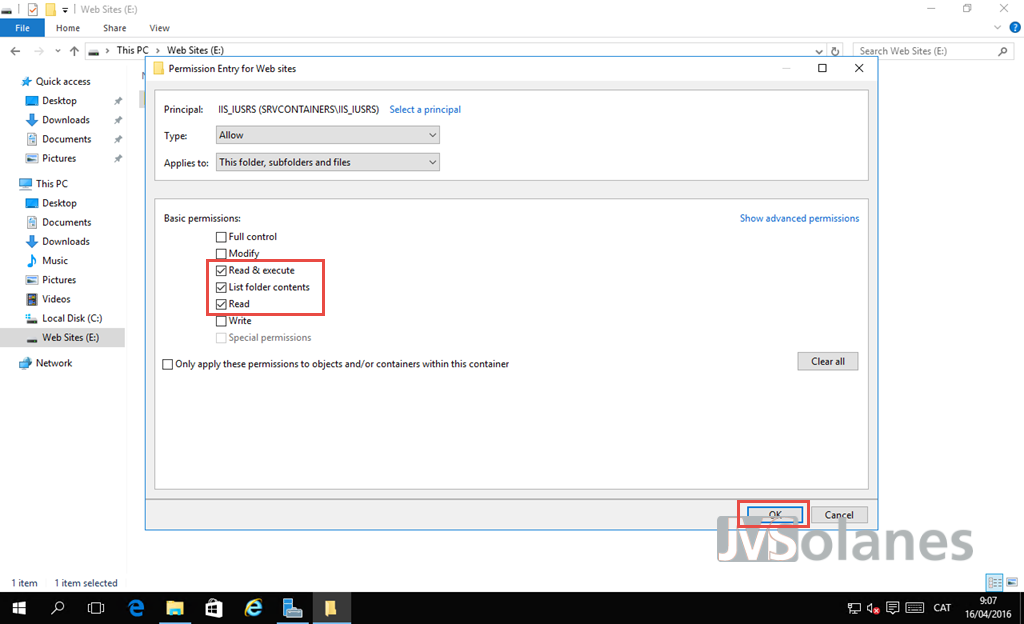Enable Full control checkbox
This screenshot has width=1024, height=624.
(x=221, y=237)
